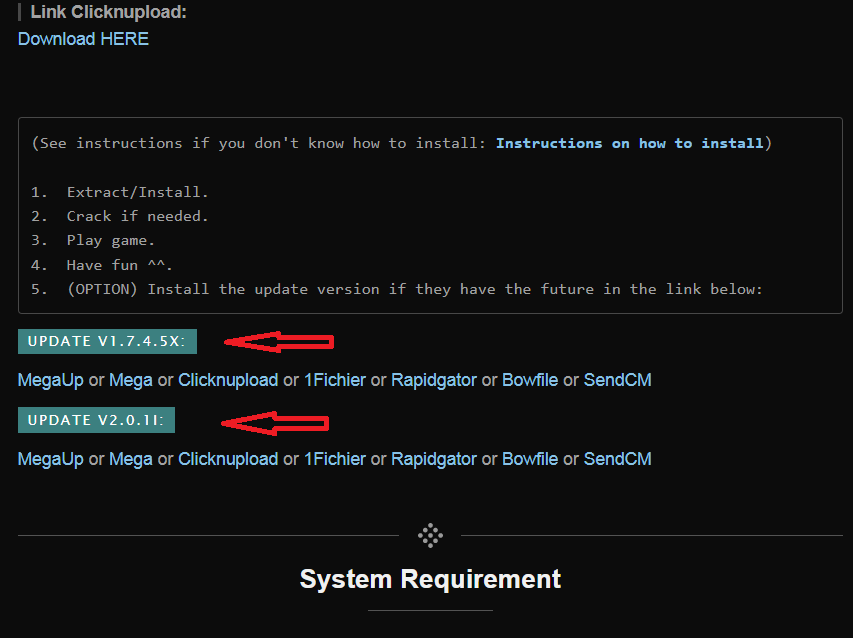The width and height of the screenshot is (853, 638).
Task: Open Rapidgator link under Update V2.0.1I
Action: pos(434,459)
